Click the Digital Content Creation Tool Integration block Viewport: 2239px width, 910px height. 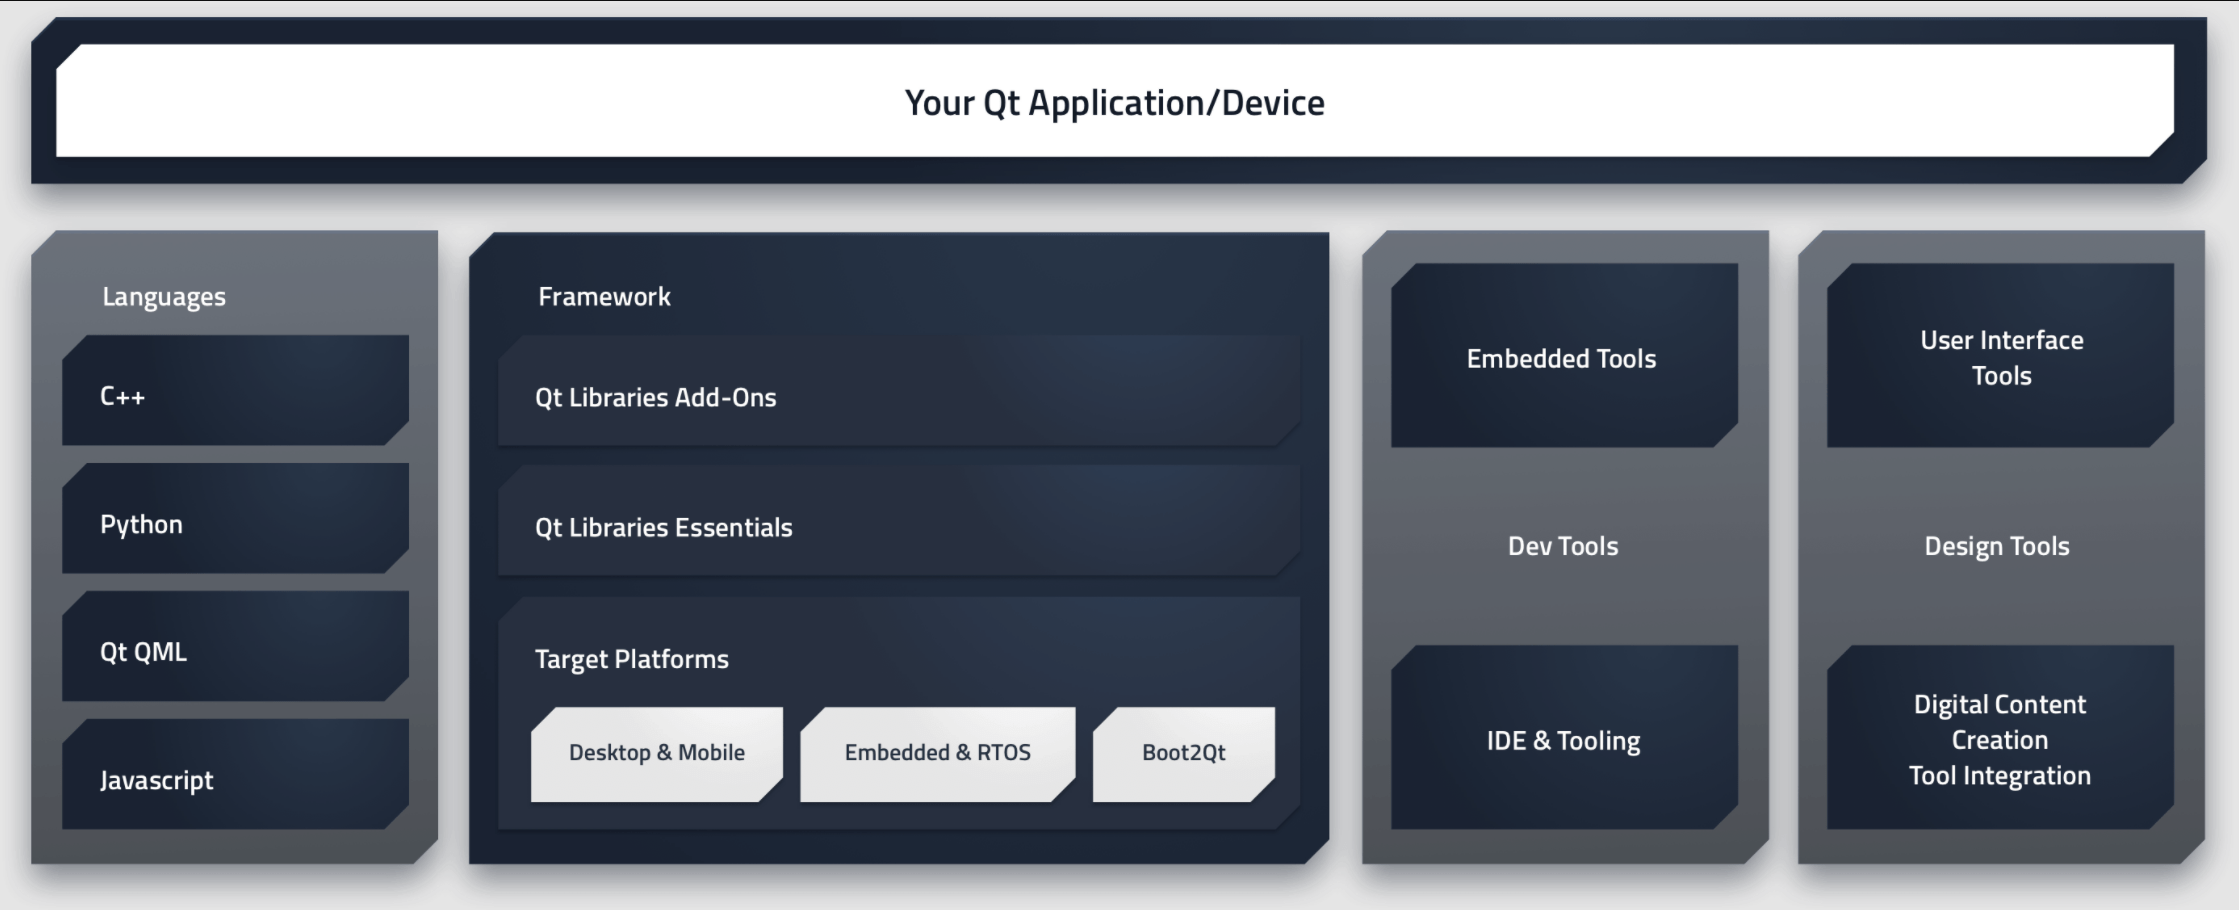pos(1997,740)
